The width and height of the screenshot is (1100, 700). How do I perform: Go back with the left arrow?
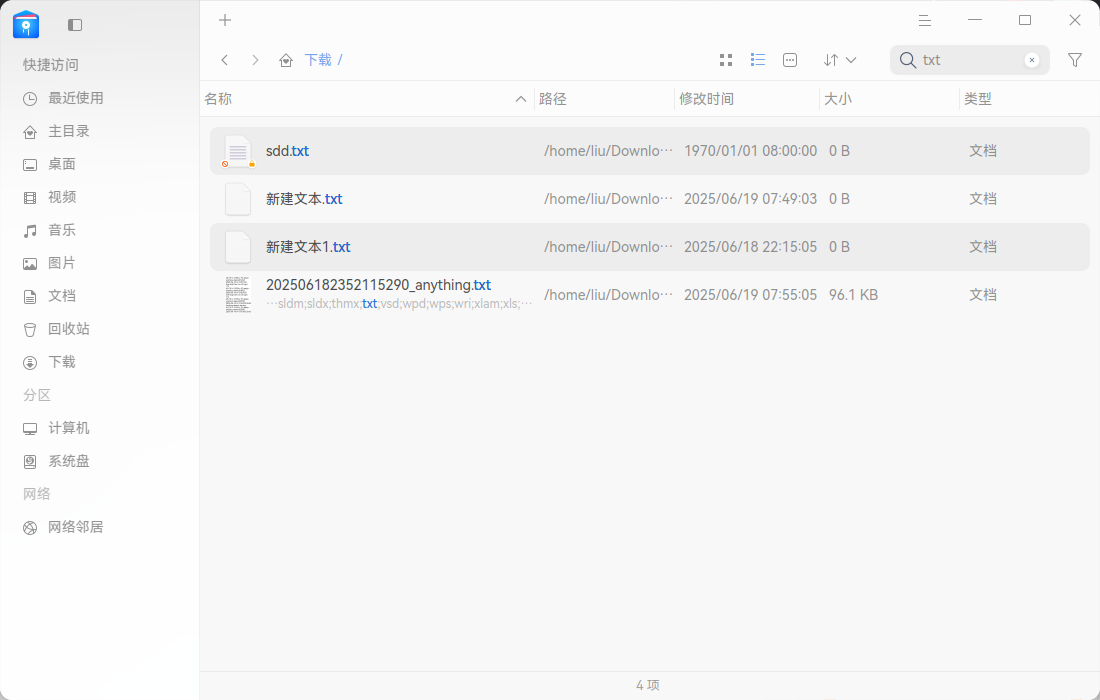pyautogui.click(x=224, y=60)
